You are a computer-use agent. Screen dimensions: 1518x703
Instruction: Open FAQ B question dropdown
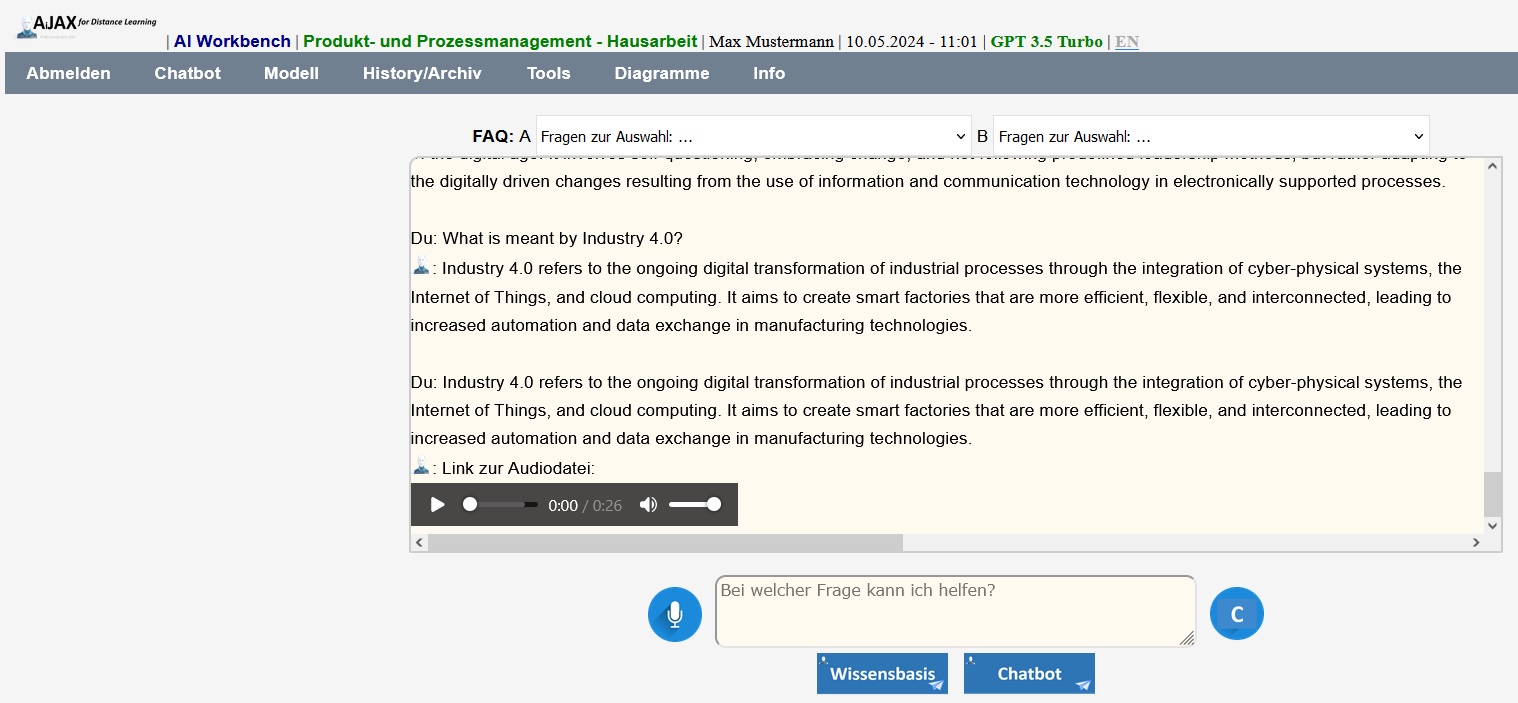pyautogui.click(x=1210, y=136)
